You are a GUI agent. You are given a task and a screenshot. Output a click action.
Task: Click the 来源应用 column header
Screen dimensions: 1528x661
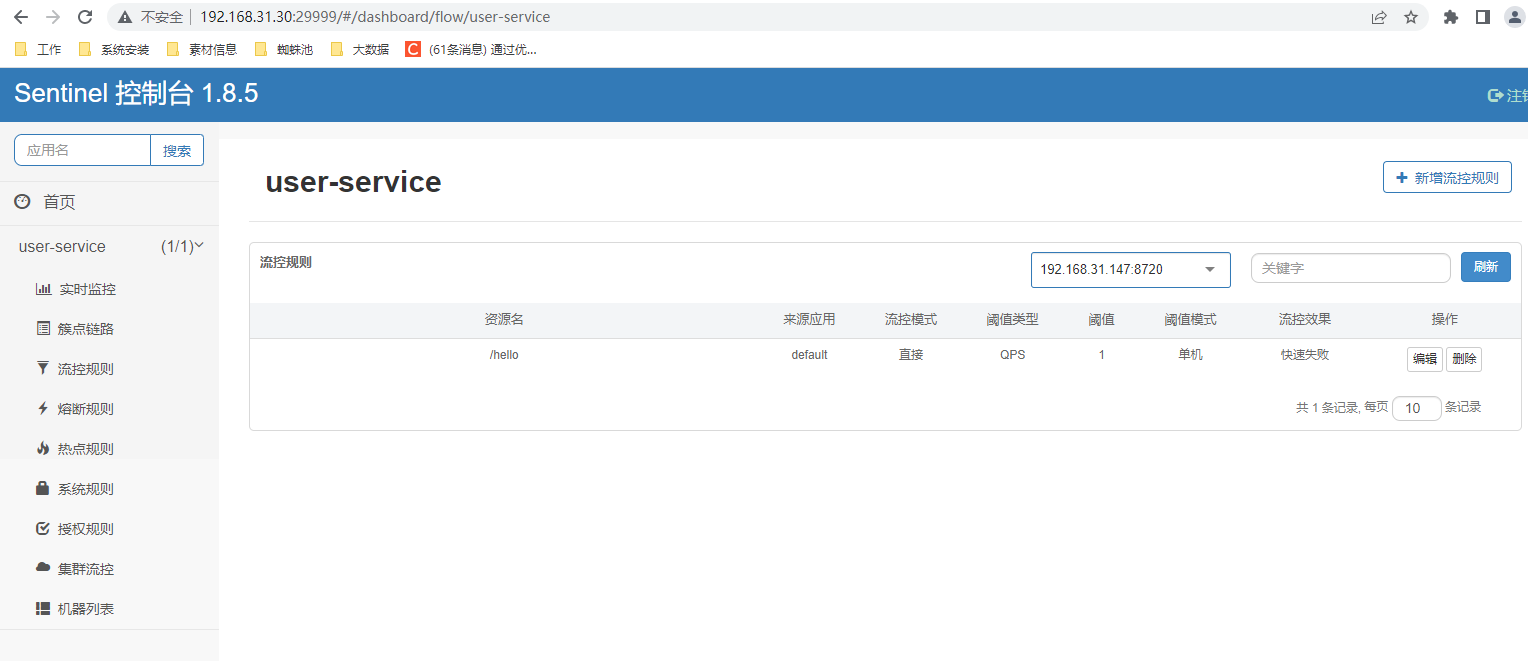809,320
